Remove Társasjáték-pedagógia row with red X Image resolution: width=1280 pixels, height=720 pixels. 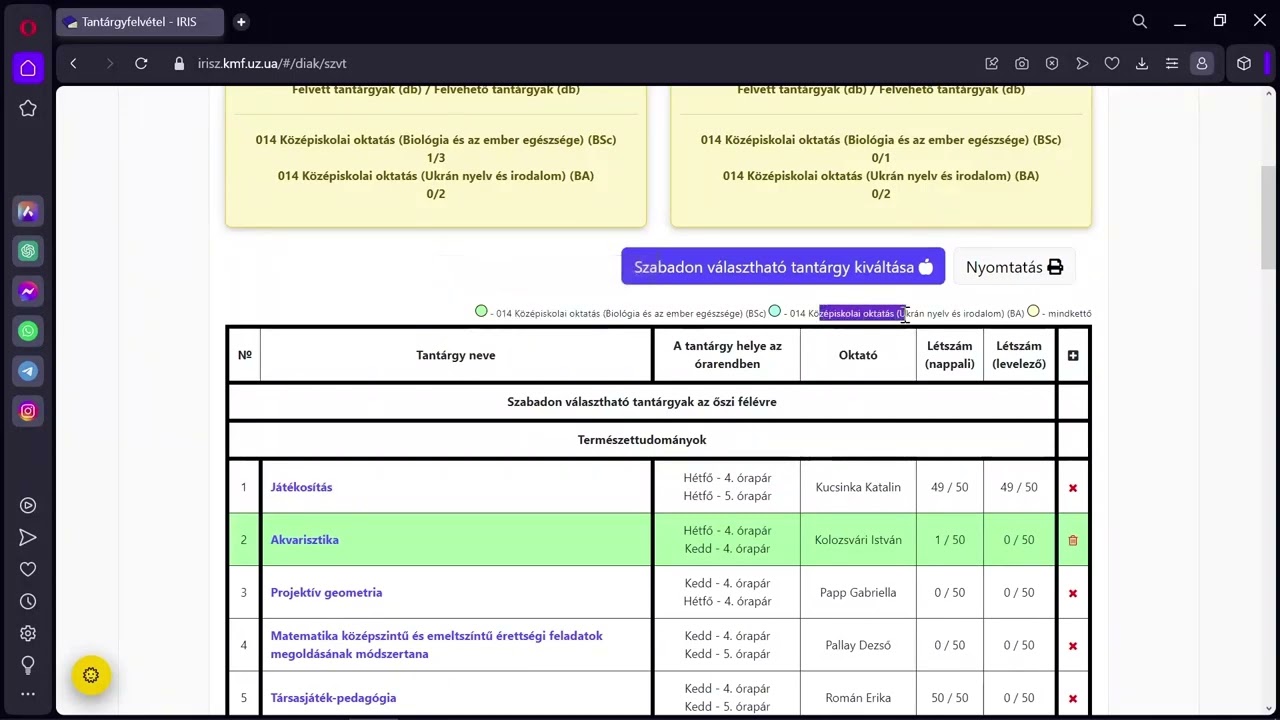point(1073,698)
